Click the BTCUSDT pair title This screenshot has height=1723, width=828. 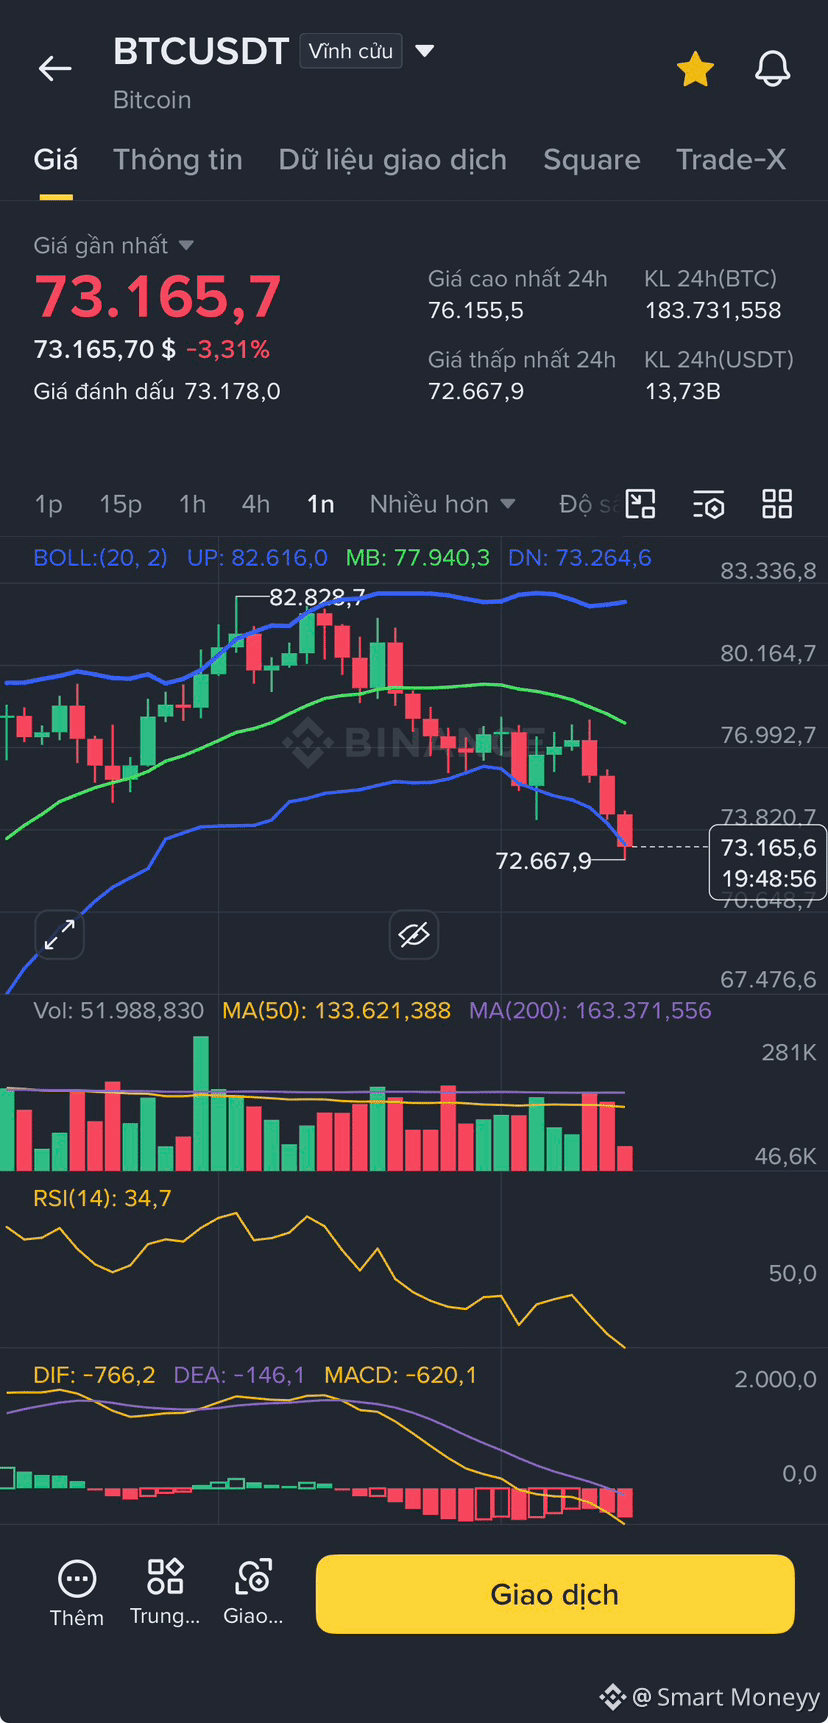click(x=201, y=51)
